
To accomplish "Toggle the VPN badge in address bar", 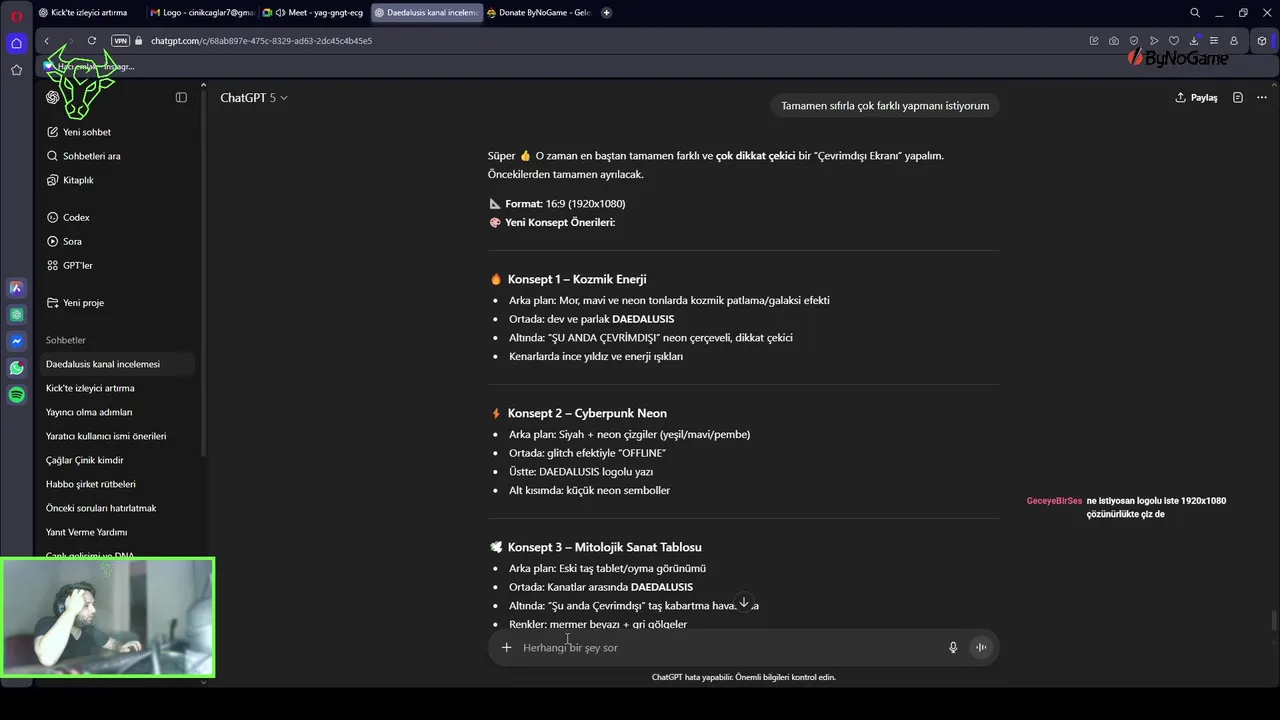I will [x=121, y=41].
